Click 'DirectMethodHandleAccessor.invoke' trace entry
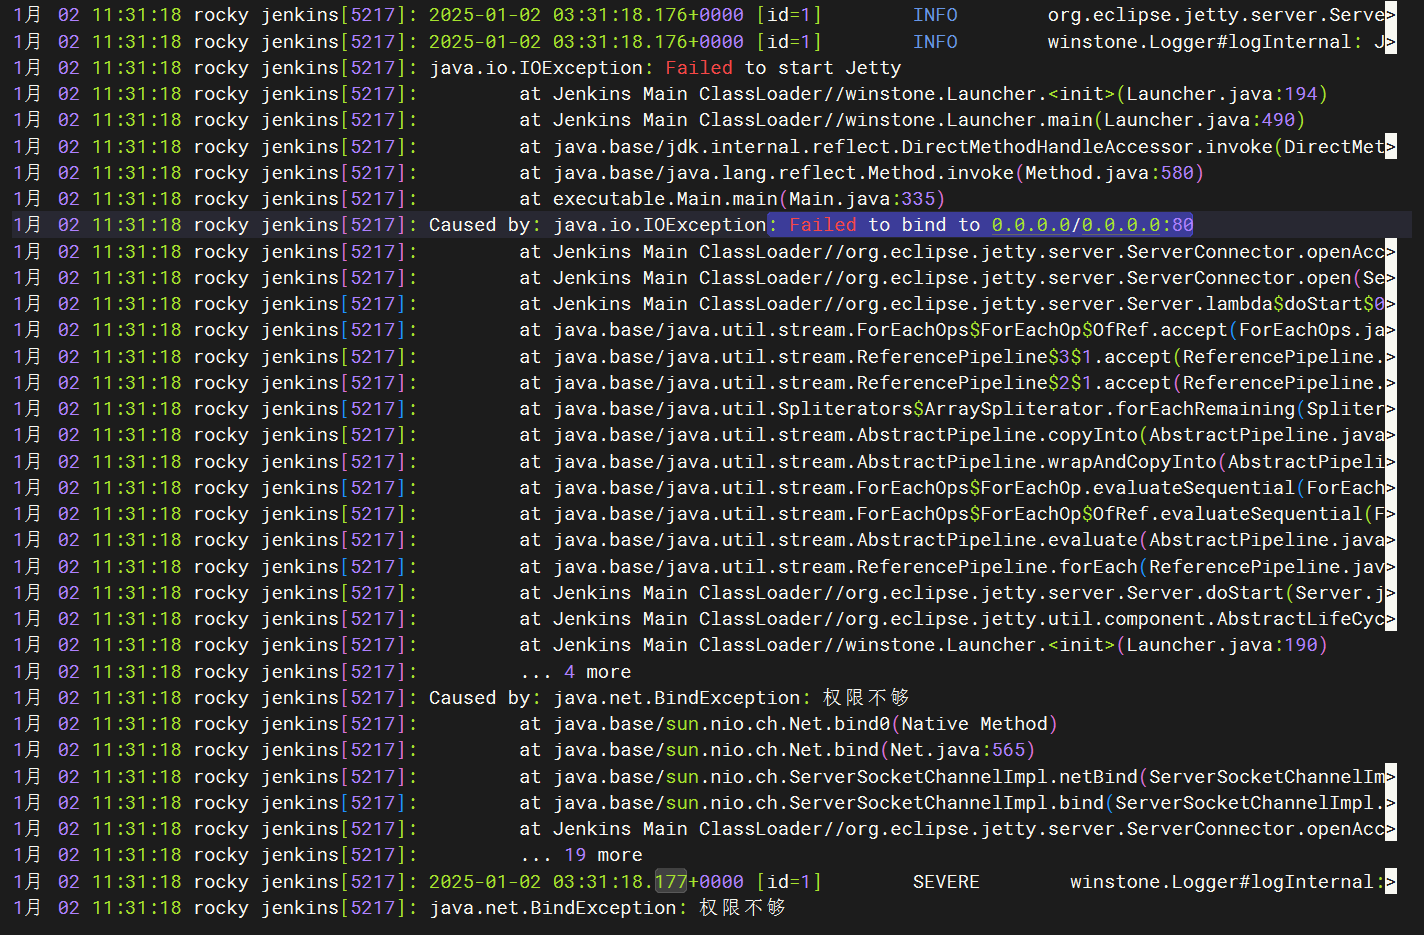This screenshot has width=1424, height=935. (x=1087, y=147)
